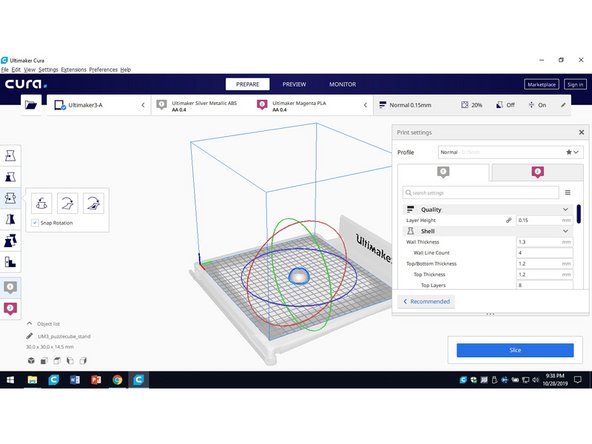Switch to the MONITOR stage

pos(342,84)
